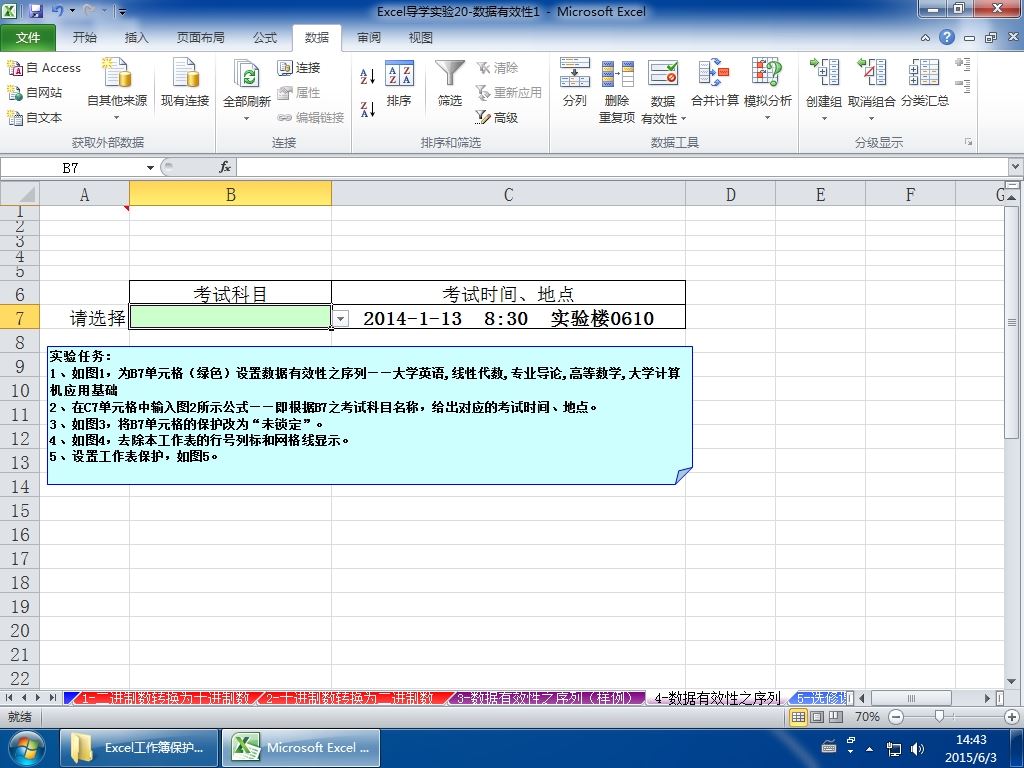Open Excel Help question mark
Image resolution: width=1024 pixels, height=768 pixels.
(x=947, y=37)
